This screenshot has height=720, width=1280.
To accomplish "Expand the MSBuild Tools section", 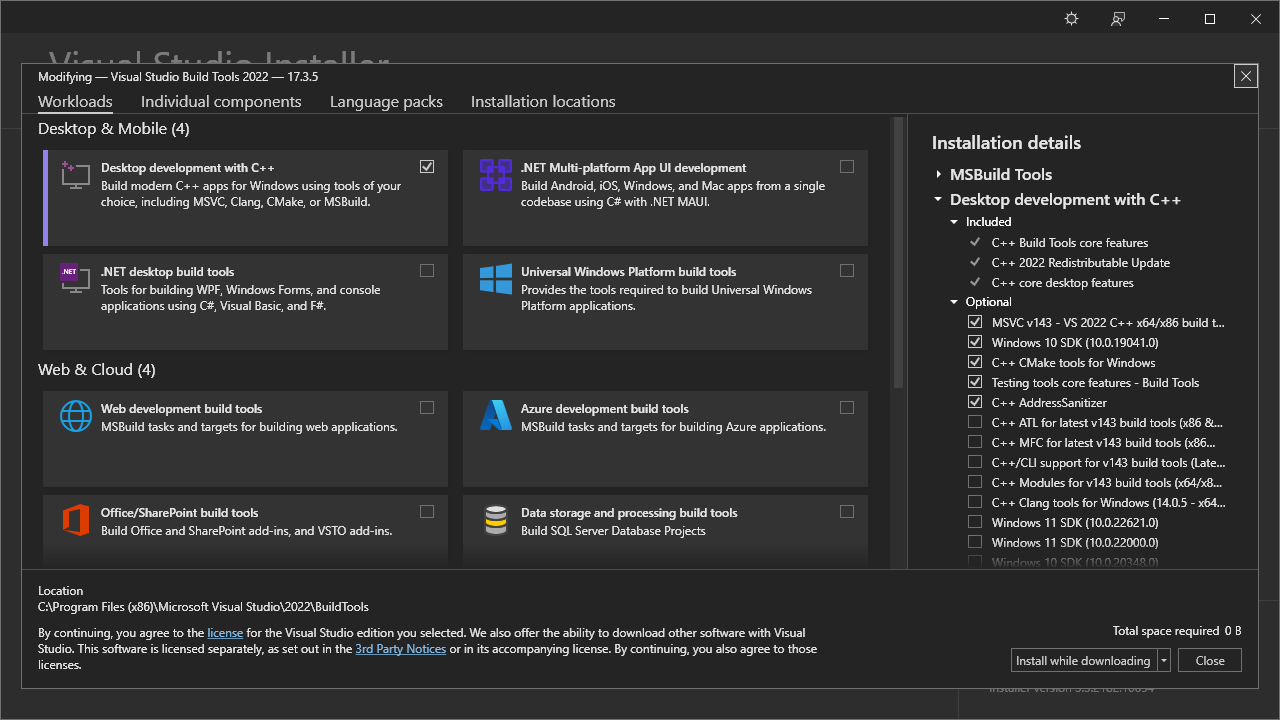I will click(939, 175).
